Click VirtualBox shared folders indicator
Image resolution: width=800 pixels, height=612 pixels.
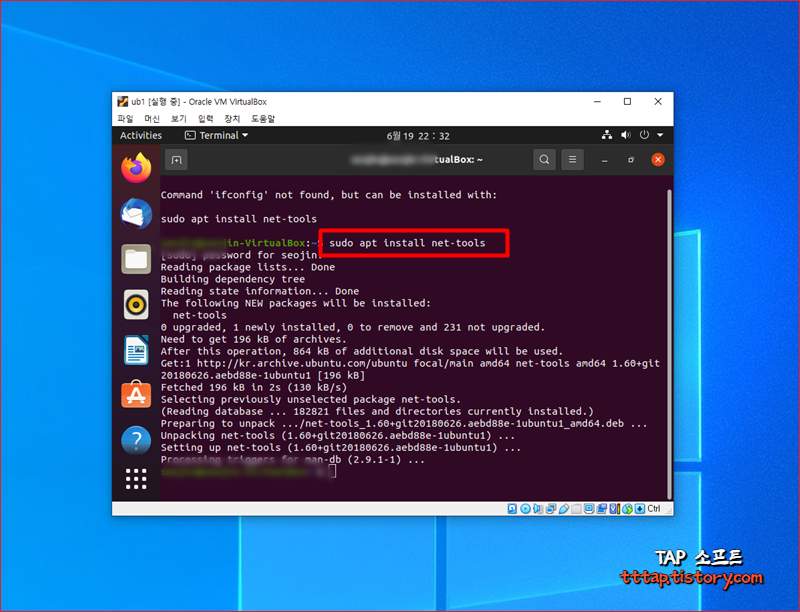tap(577, 508)
